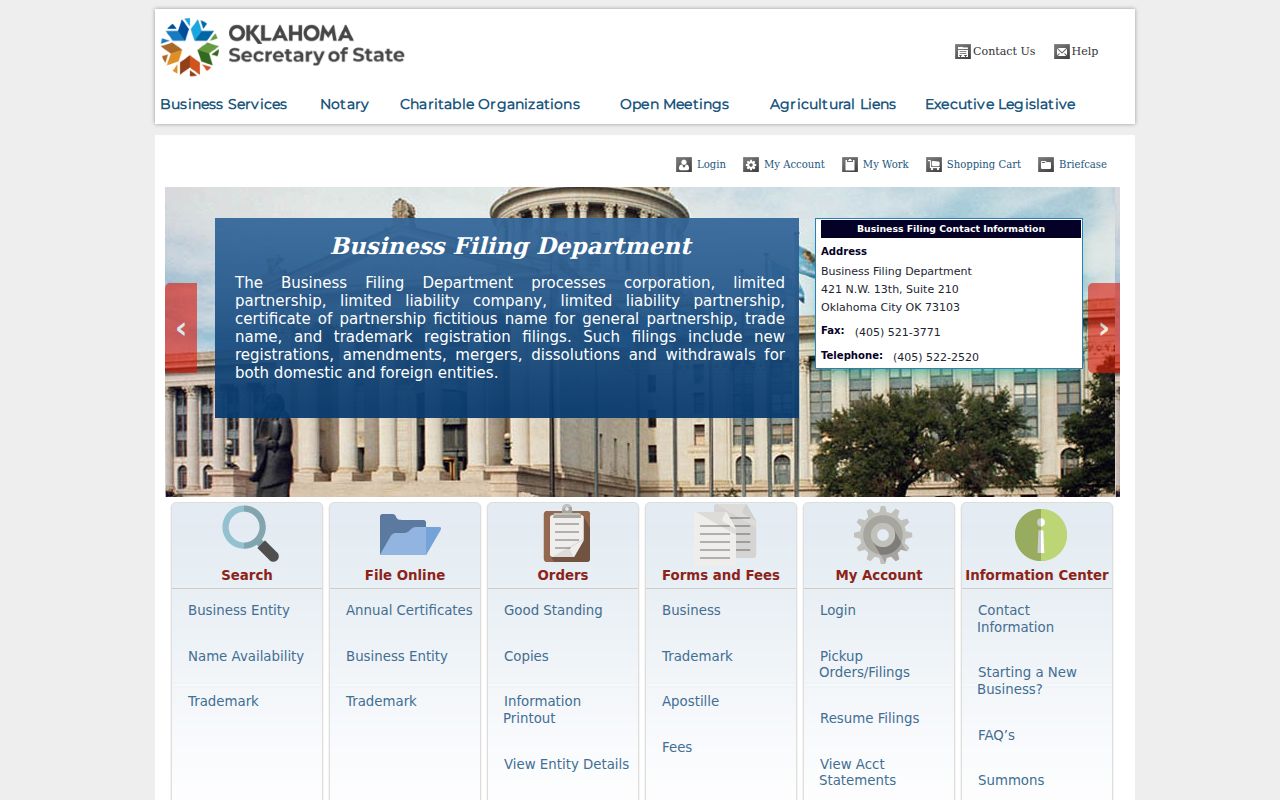
Task: Open View Entity Details link
Action: (x=567, y=764)
